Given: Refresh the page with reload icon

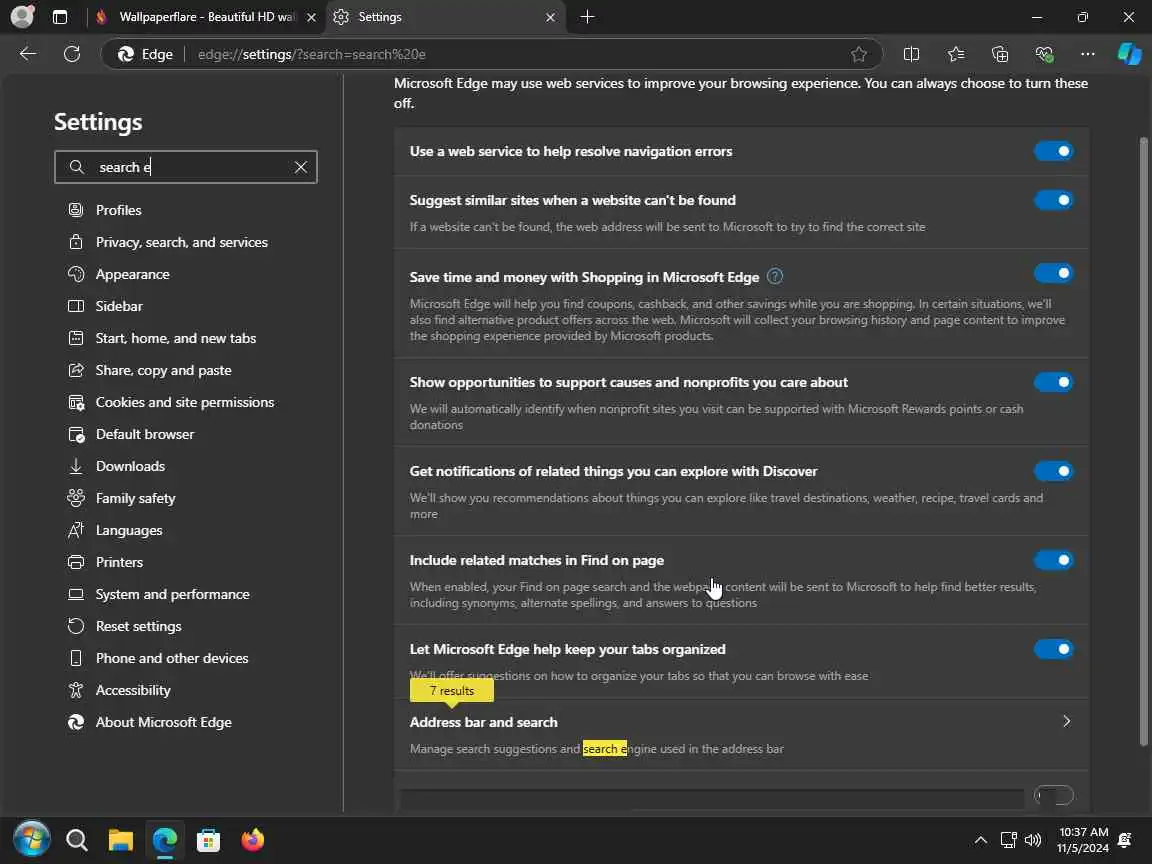Looking at the screenshot, I should click(72, 54).
